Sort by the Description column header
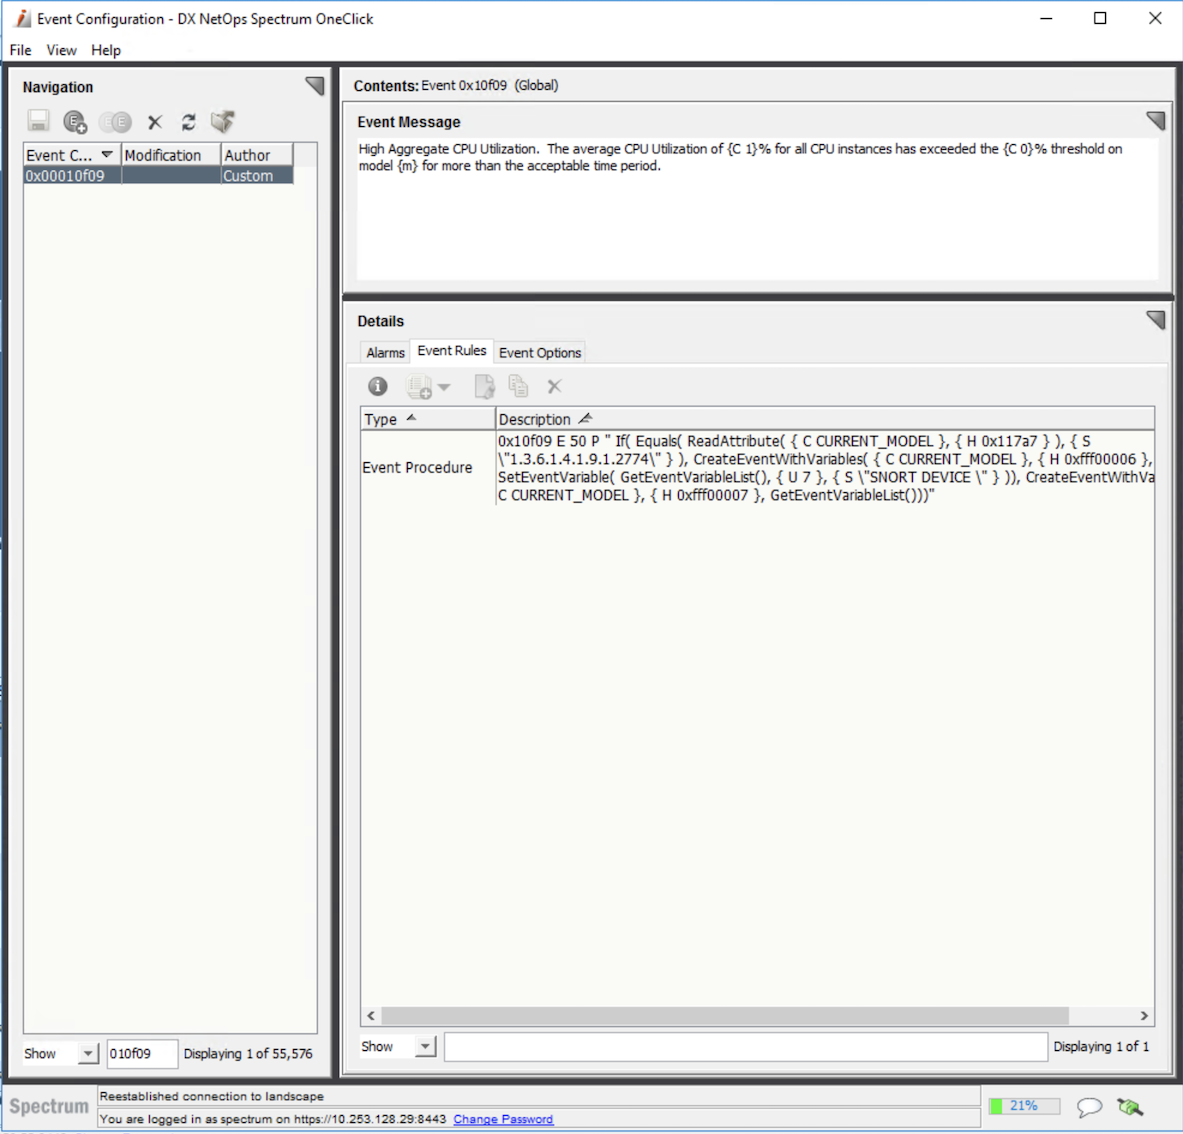This screenshot has height=1134, width=1183. click(x=825, y=419)
